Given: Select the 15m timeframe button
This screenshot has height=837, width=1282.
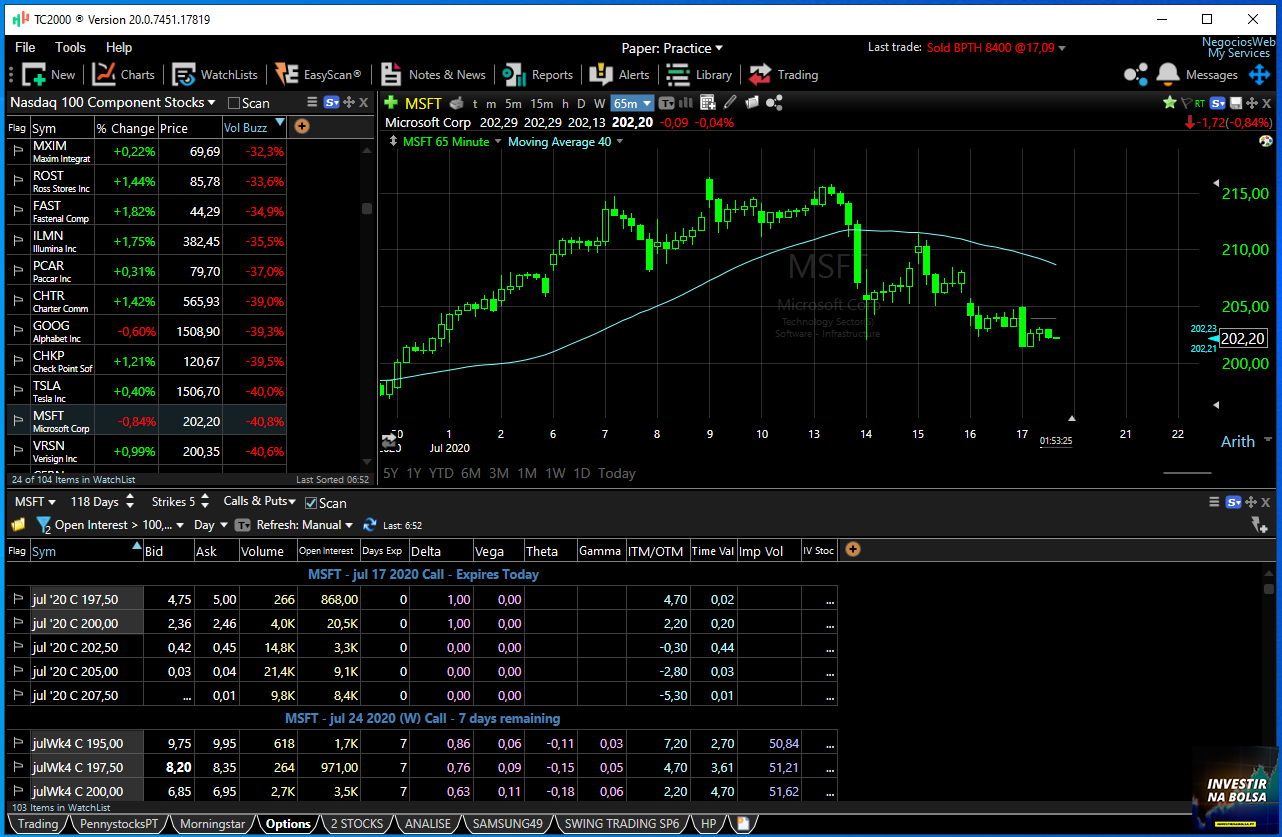Looking at the screenshot, I should coord(541,103).
